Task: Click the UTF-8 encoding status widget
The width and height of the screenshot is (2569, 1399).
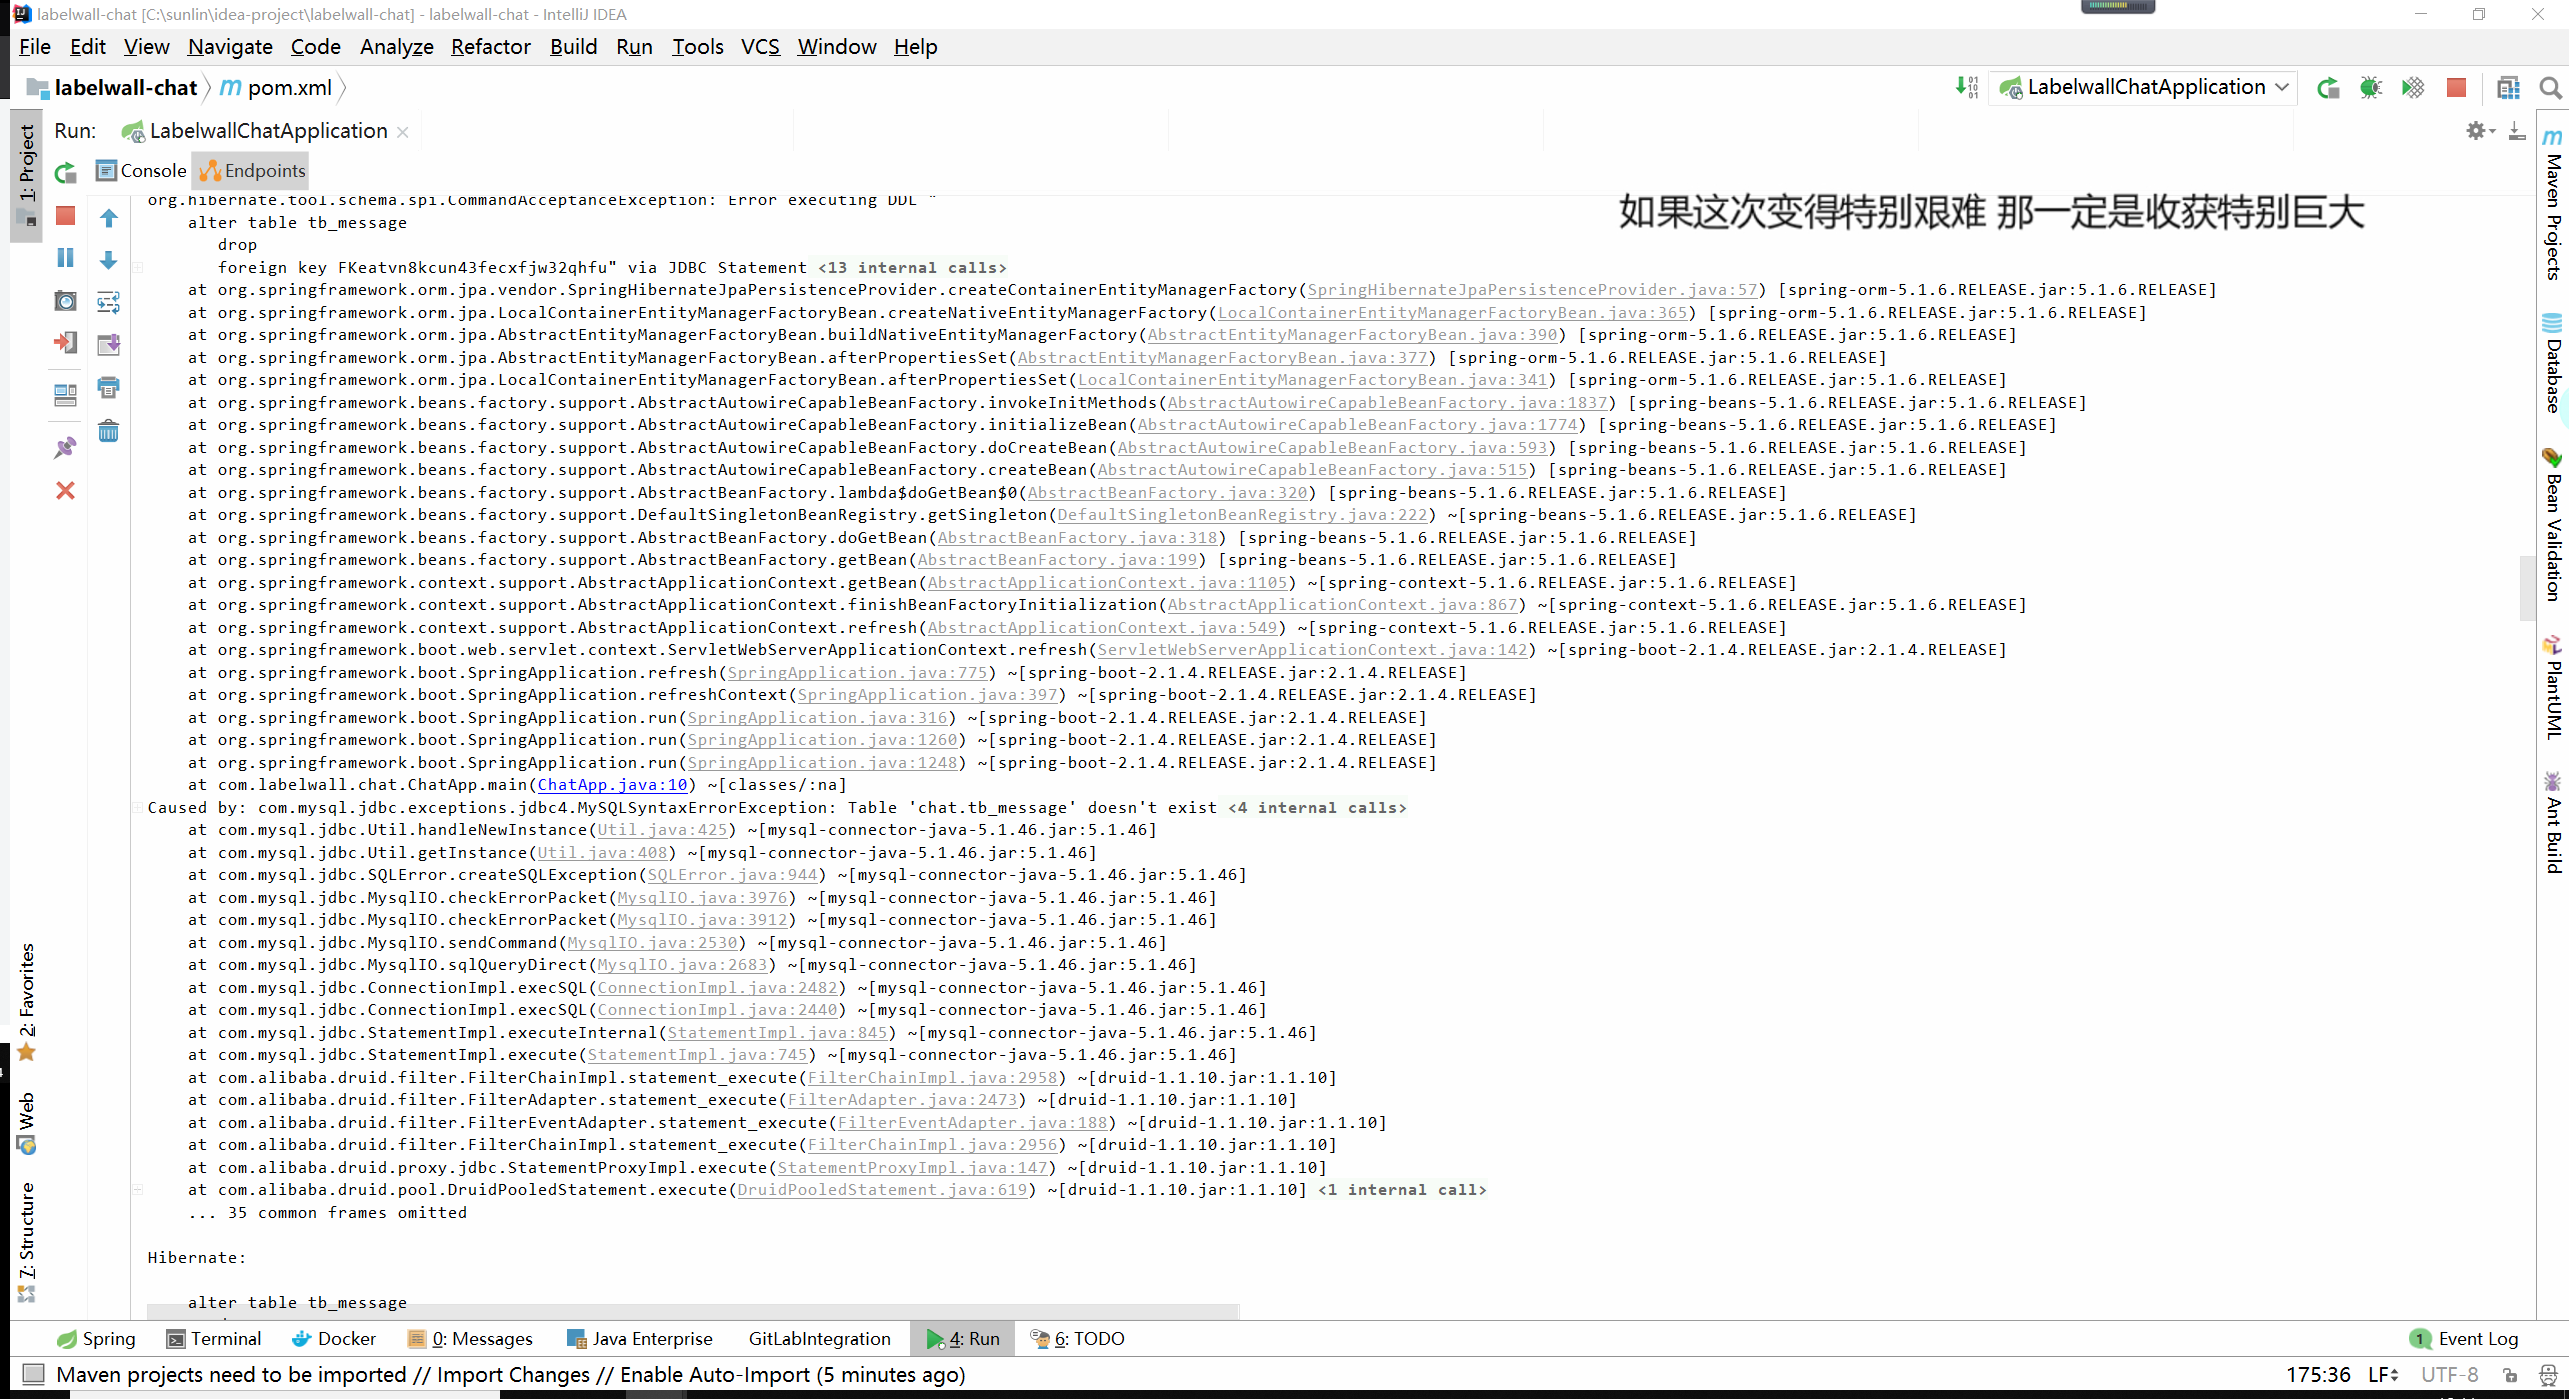Action: (2449, 1375)
